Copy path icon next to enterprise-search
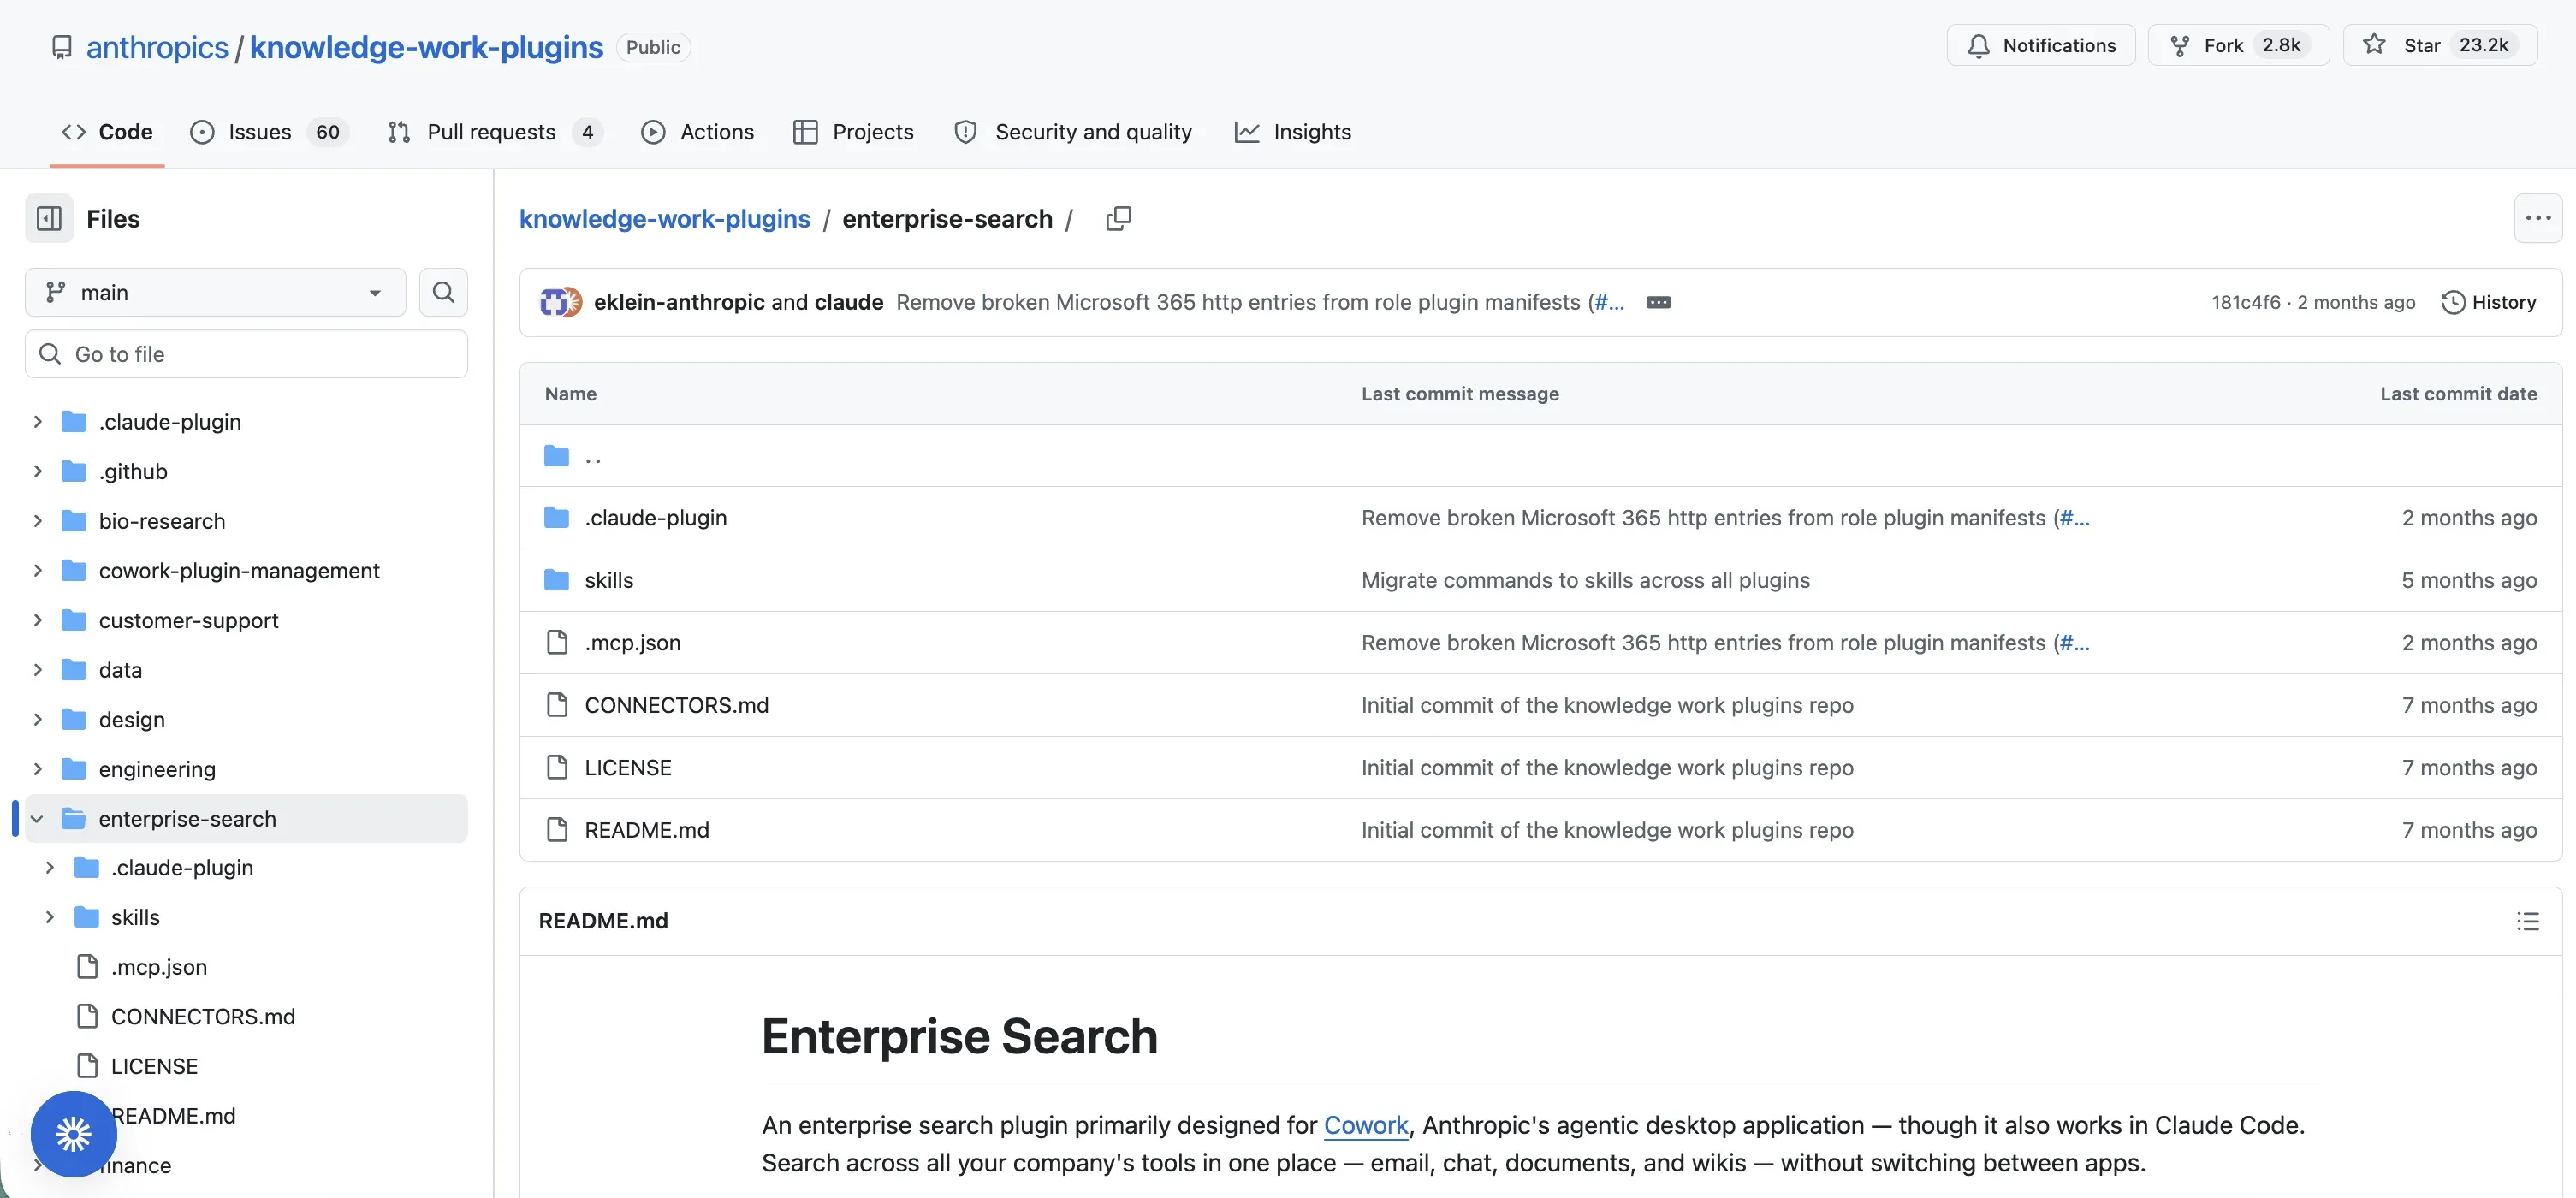This screenshot has width=2576, height=1198. [x=1119, y=218]
